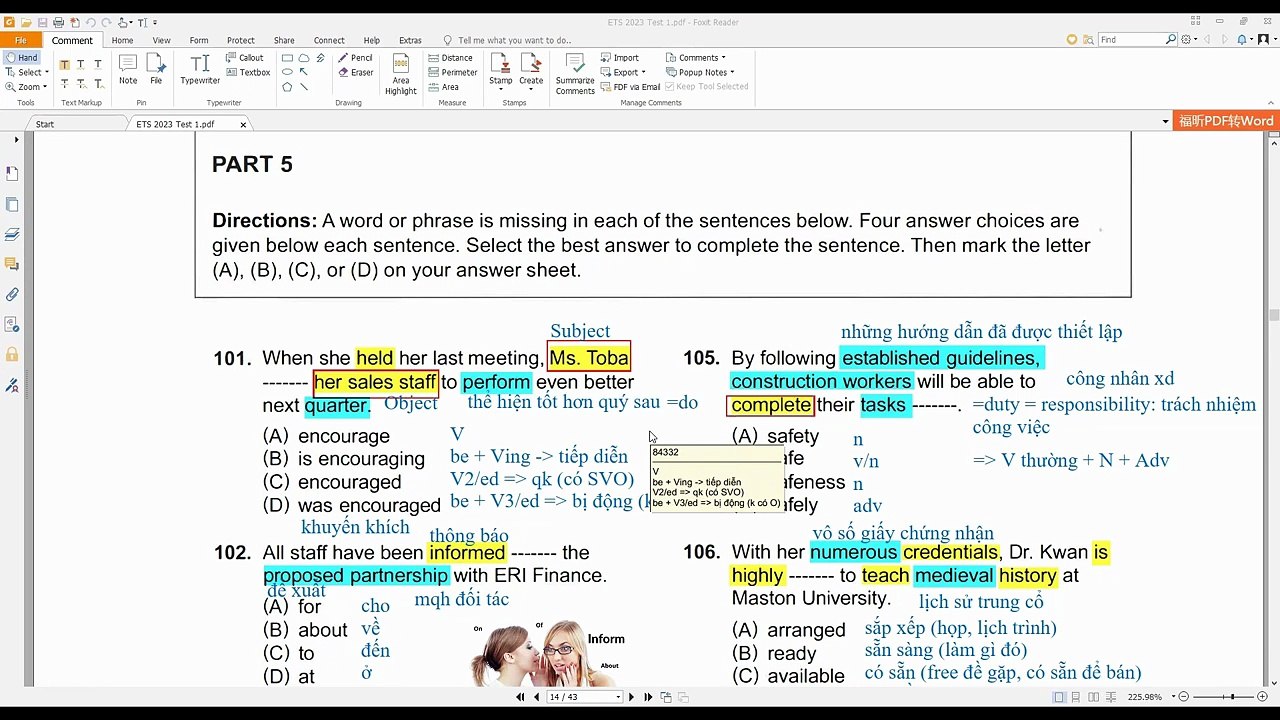
Task: Open the search settings gear dropdown
Action: pos(1189,40)
